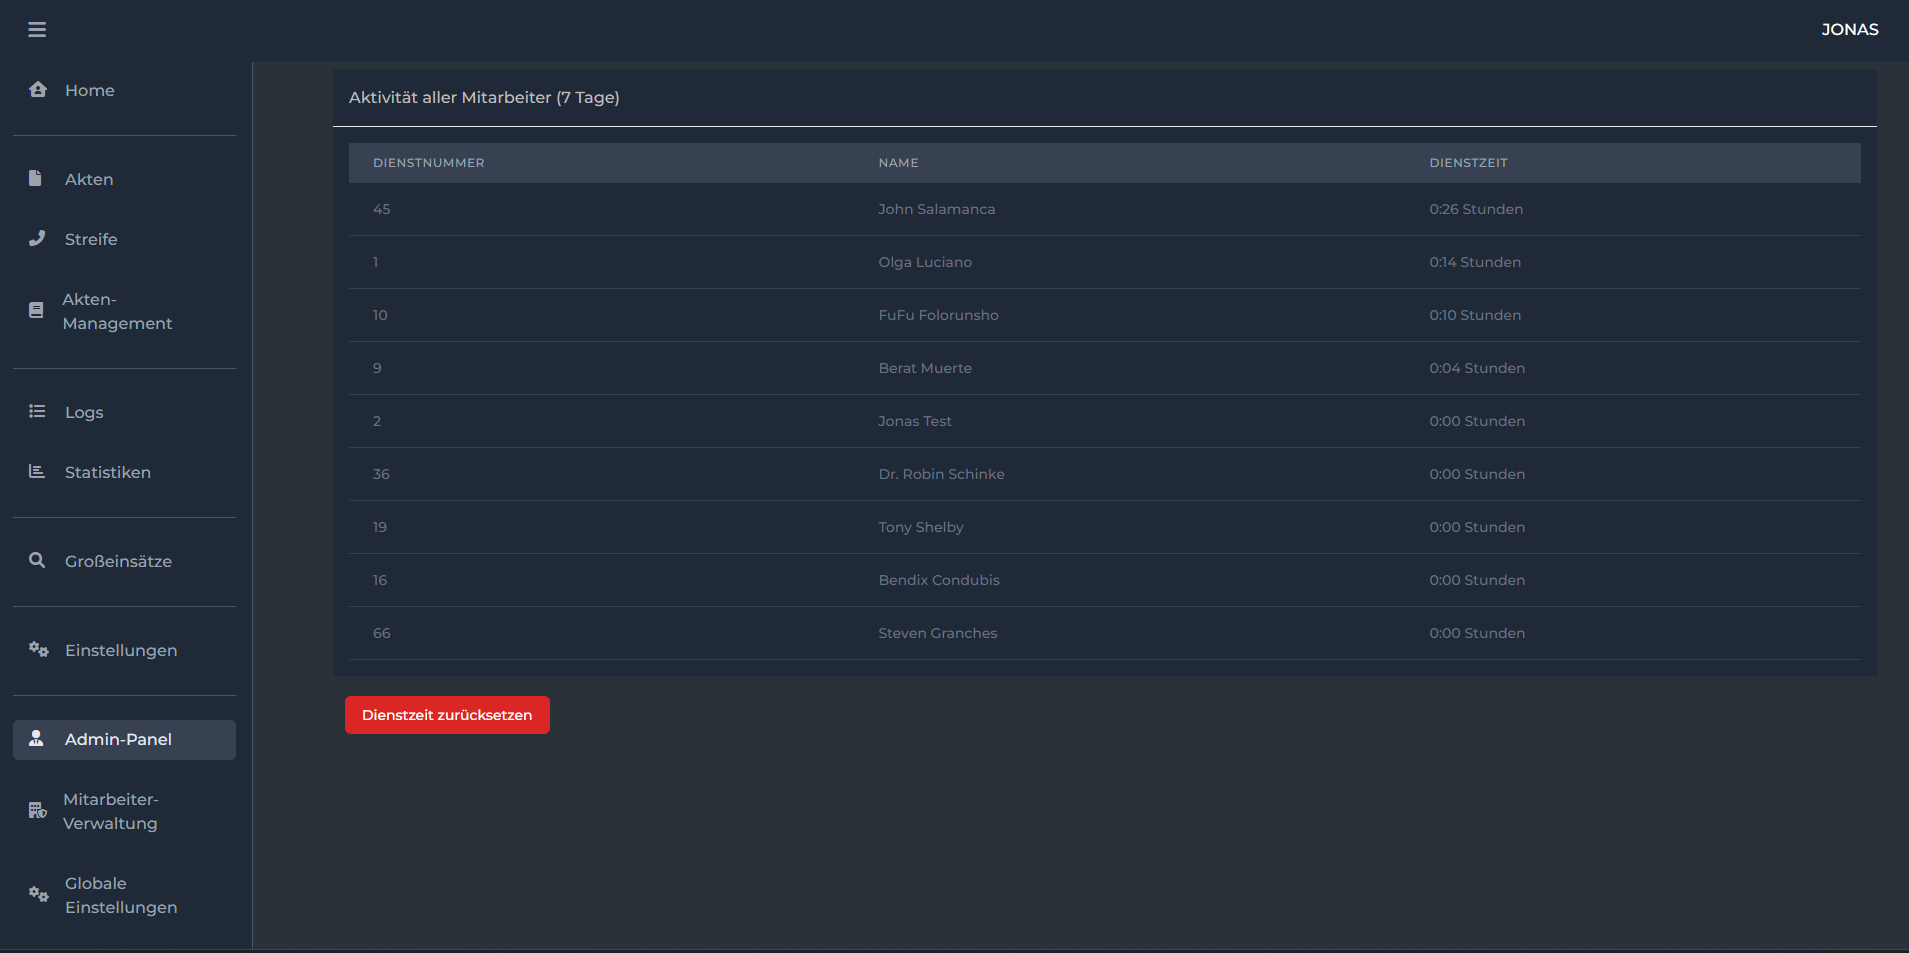Go to Streife menu label

91,239
